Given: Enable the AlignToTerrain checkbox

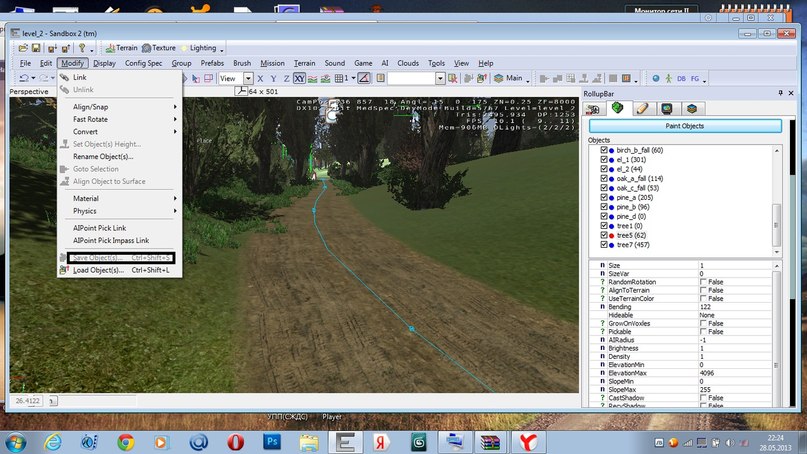Looking at the screenshot, I should tap(703, 290).
